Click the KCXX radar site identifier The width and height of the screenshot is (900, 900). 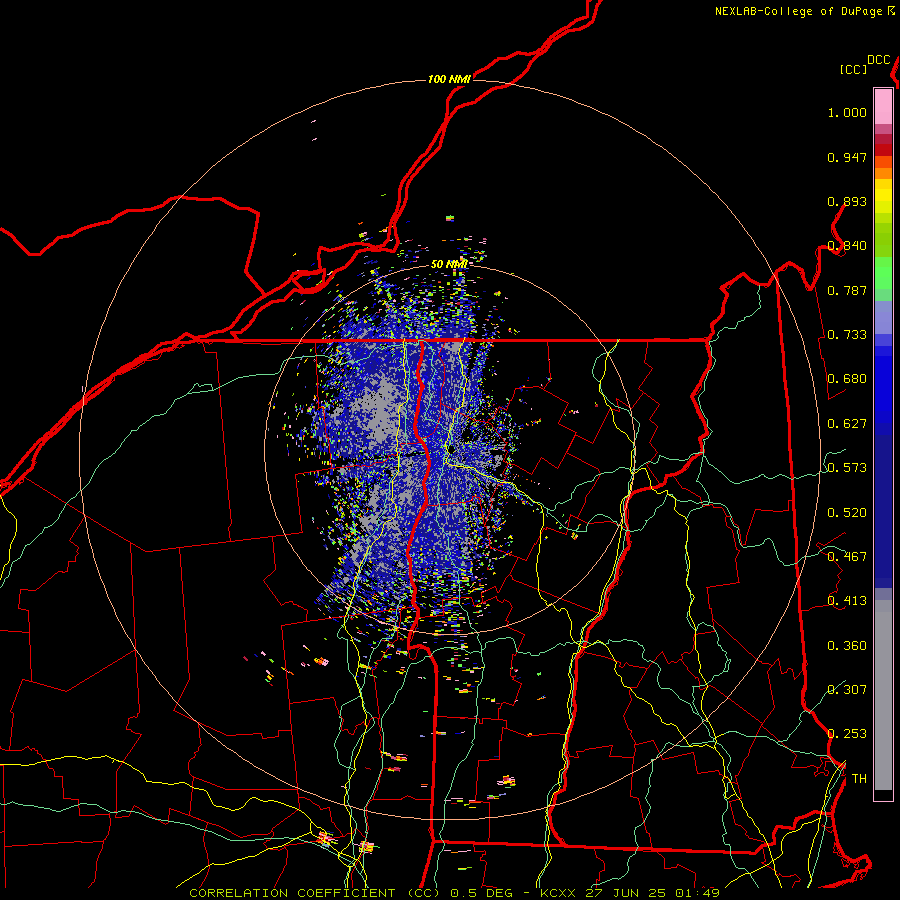click(557, 893)
